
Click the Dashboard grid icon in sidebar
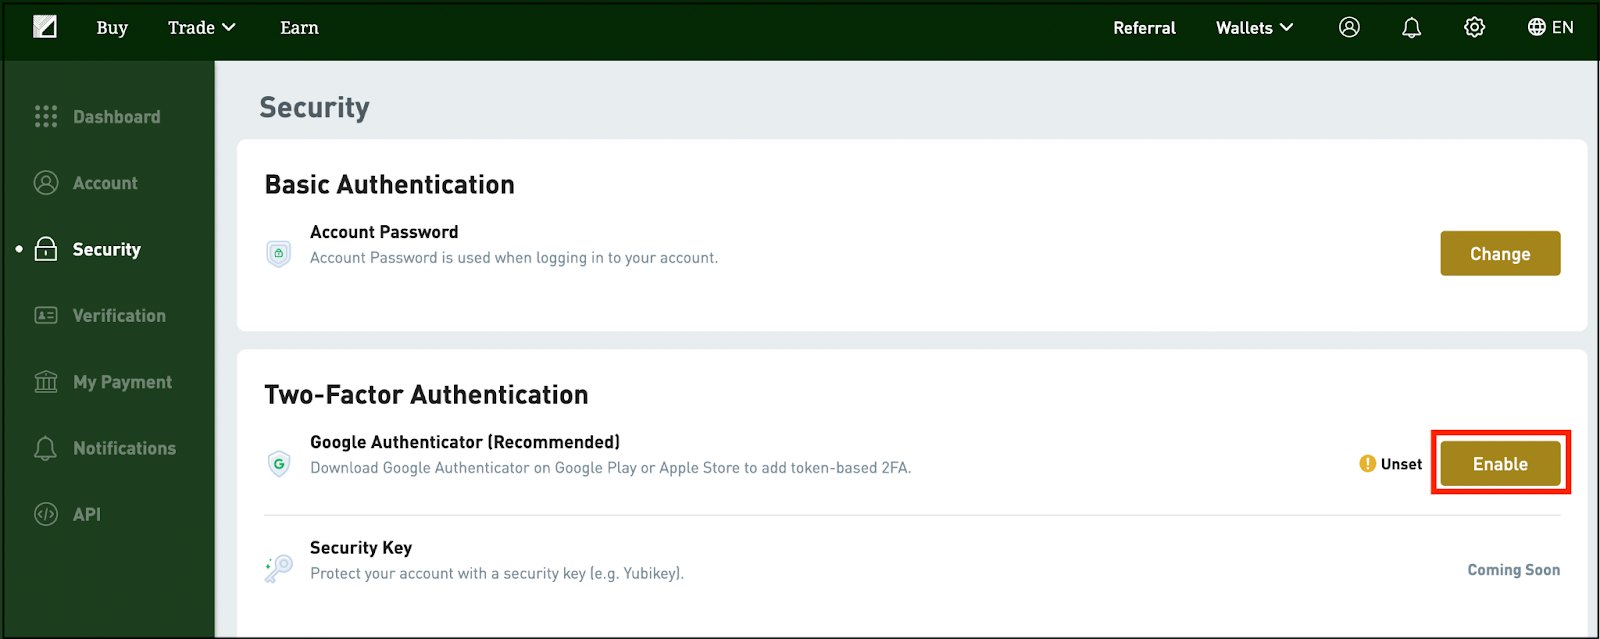tap(46, 116)
